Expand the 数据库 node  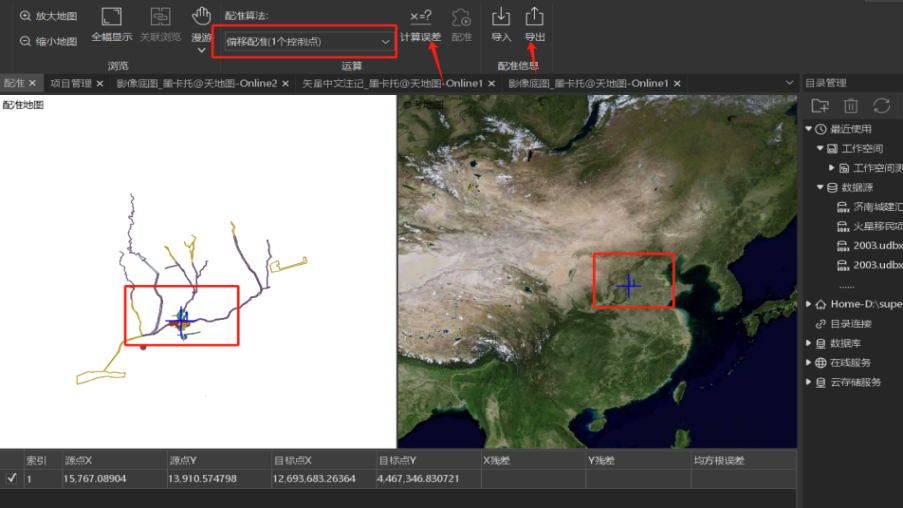tap(809, 343)
